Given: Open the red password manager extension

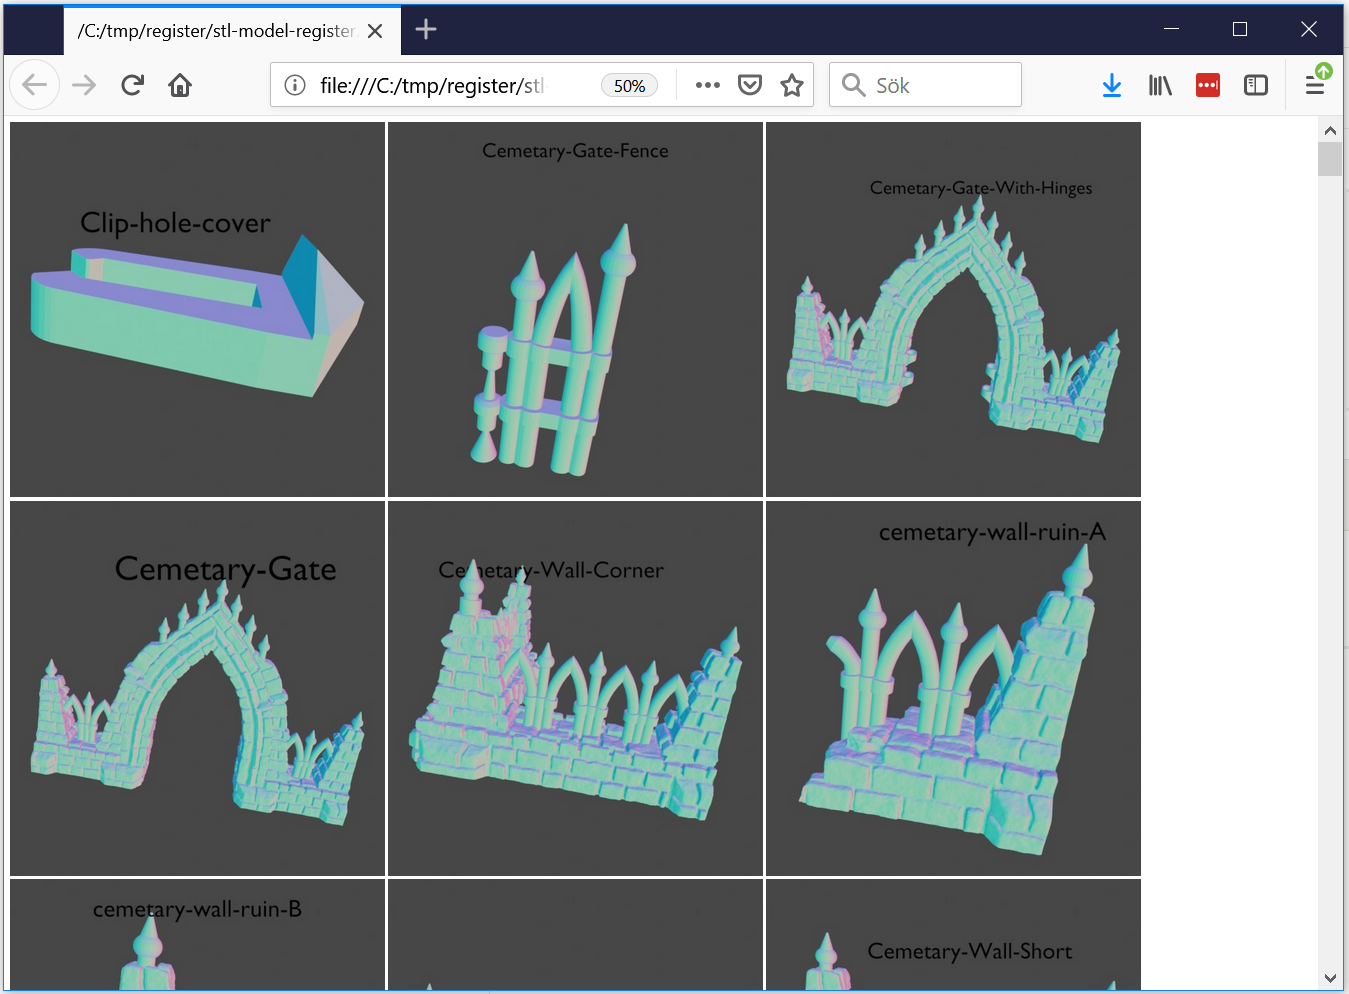Looking at the screenshot, I should click(x=1208, y=85).
